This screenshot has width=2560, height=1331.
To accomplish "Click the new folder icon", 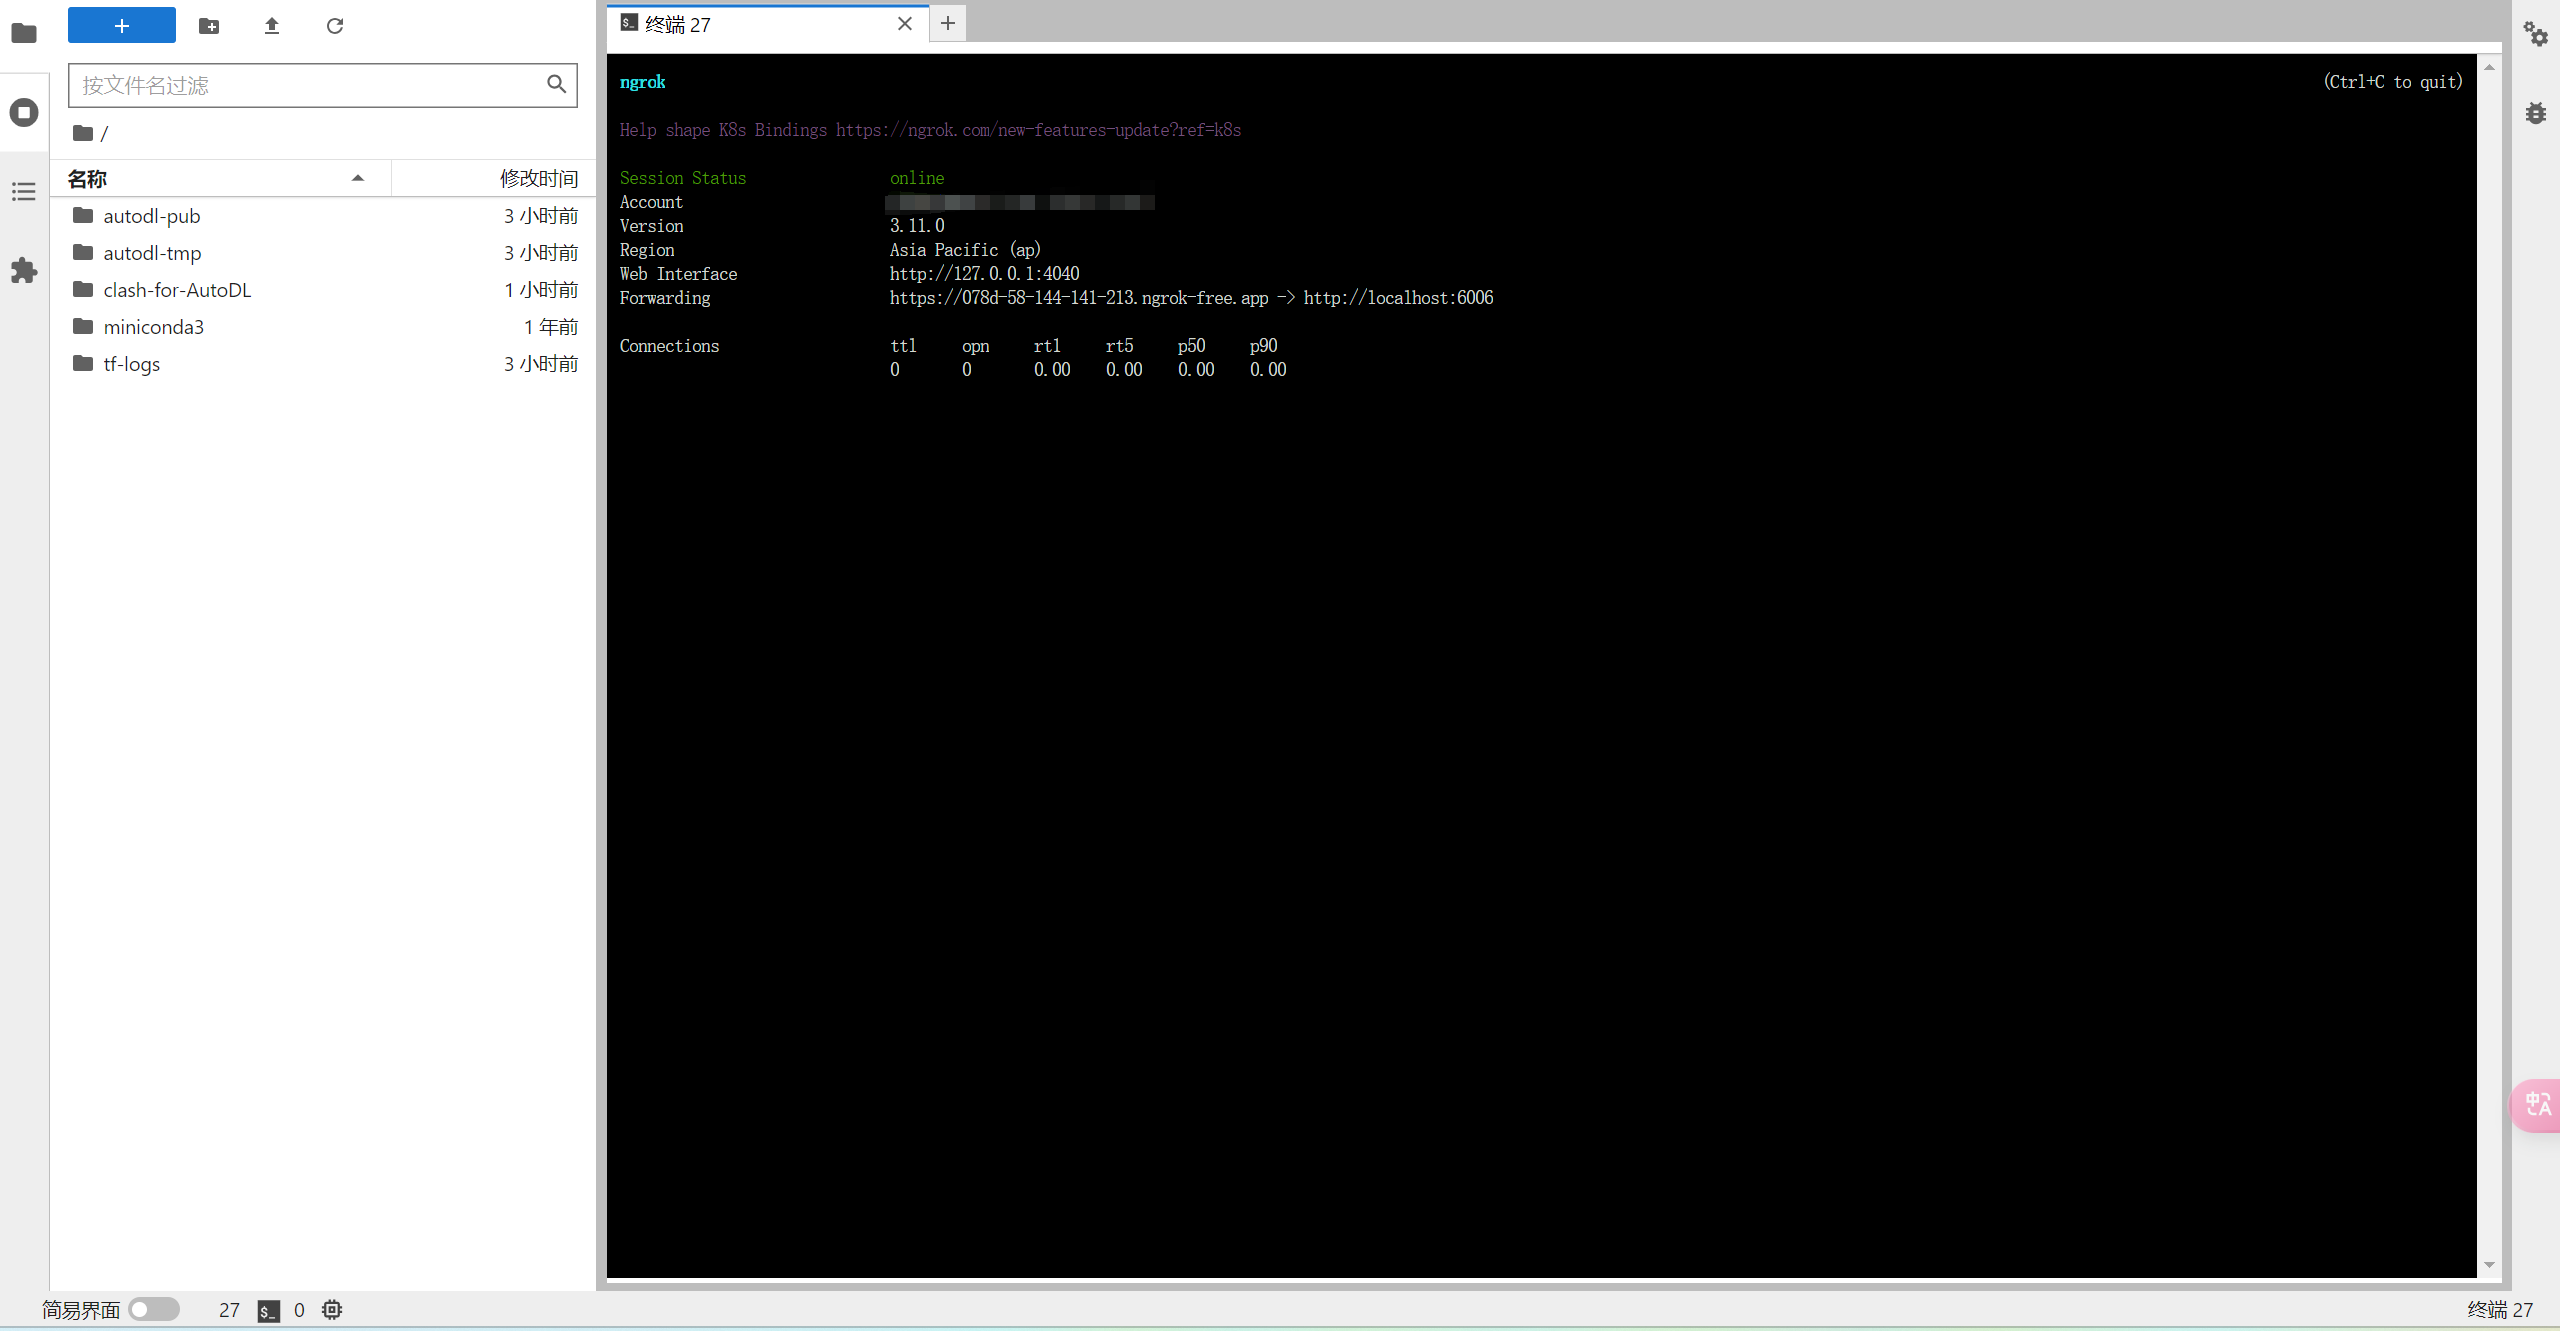I will point(209,26).
